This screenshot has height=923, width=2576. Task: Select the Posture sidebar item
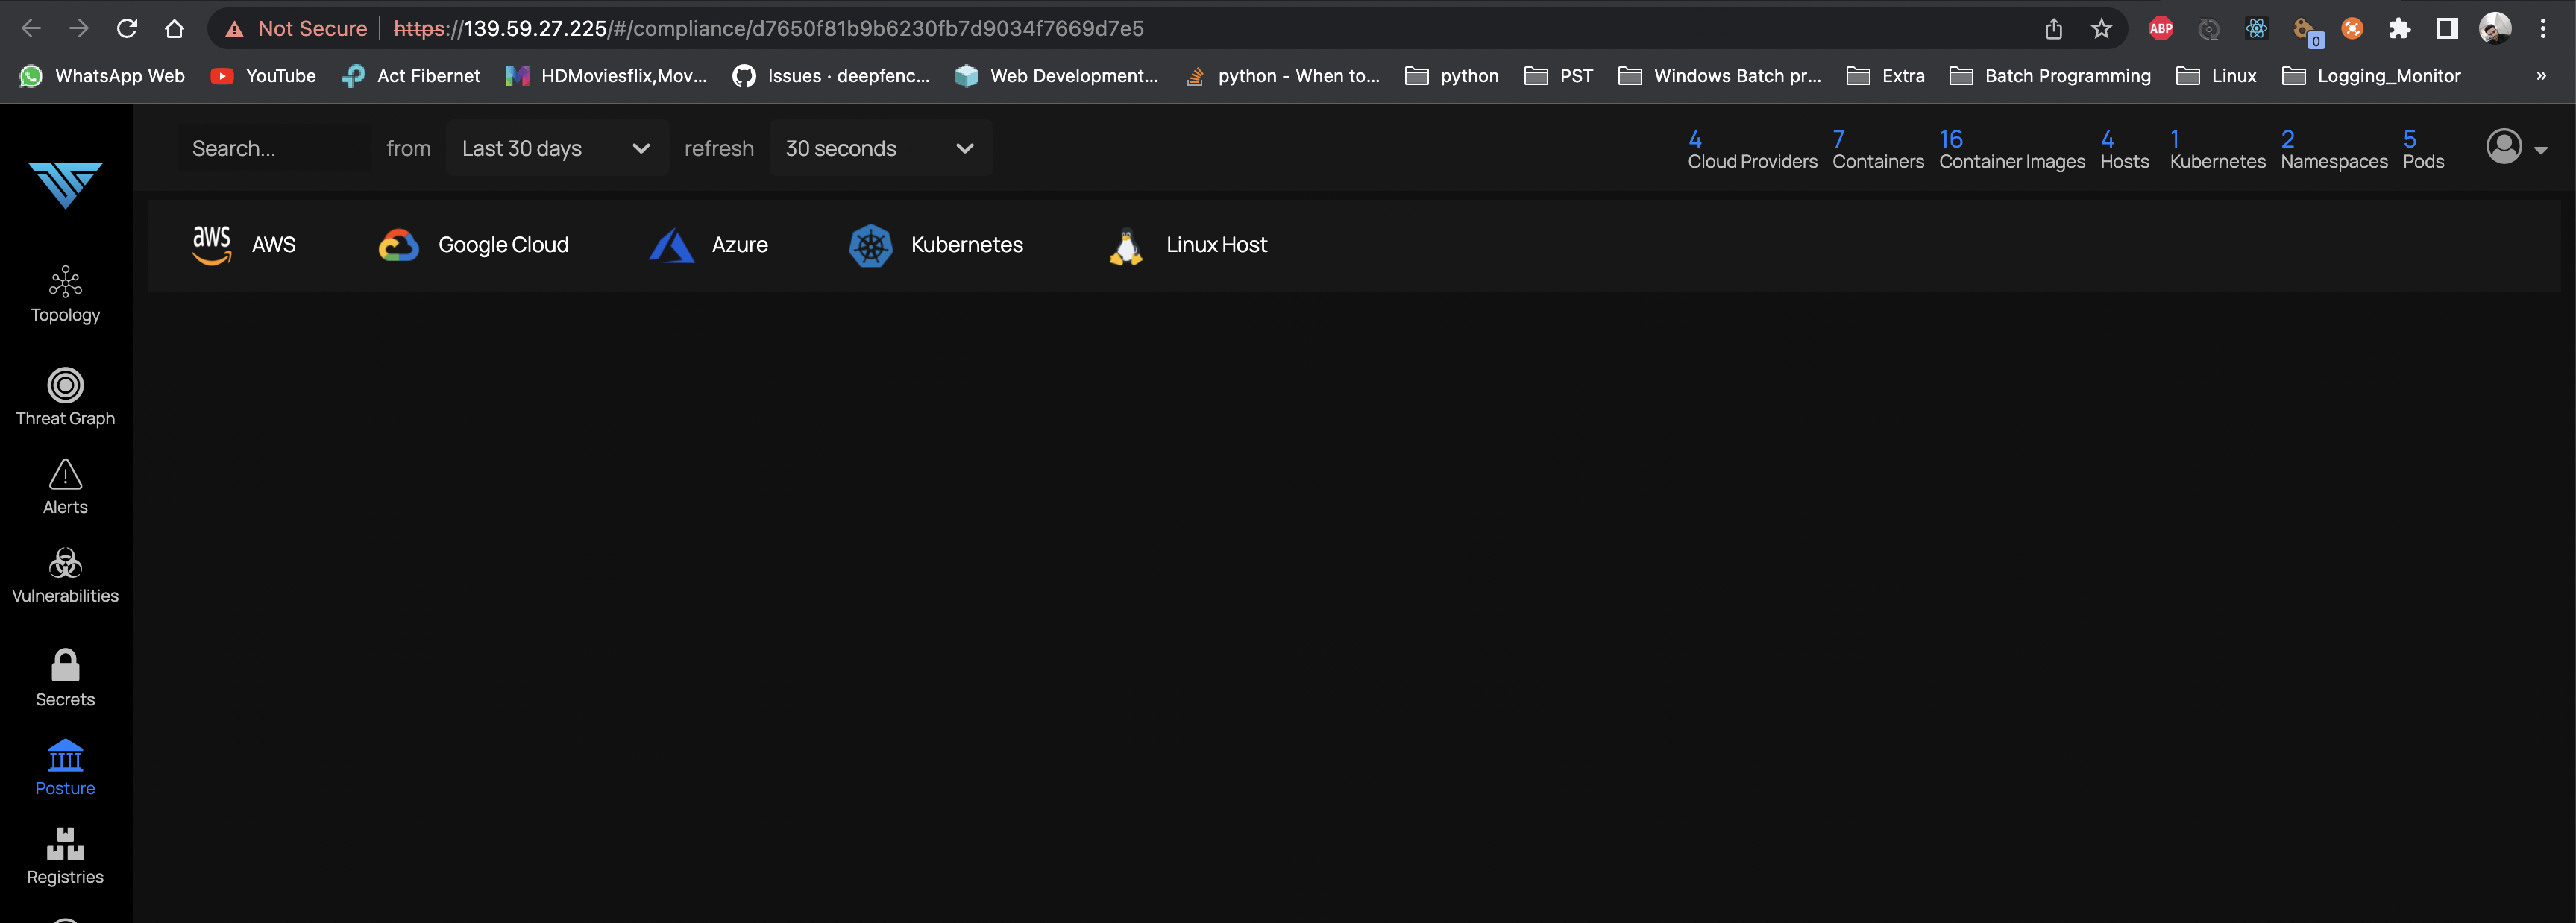65,768
